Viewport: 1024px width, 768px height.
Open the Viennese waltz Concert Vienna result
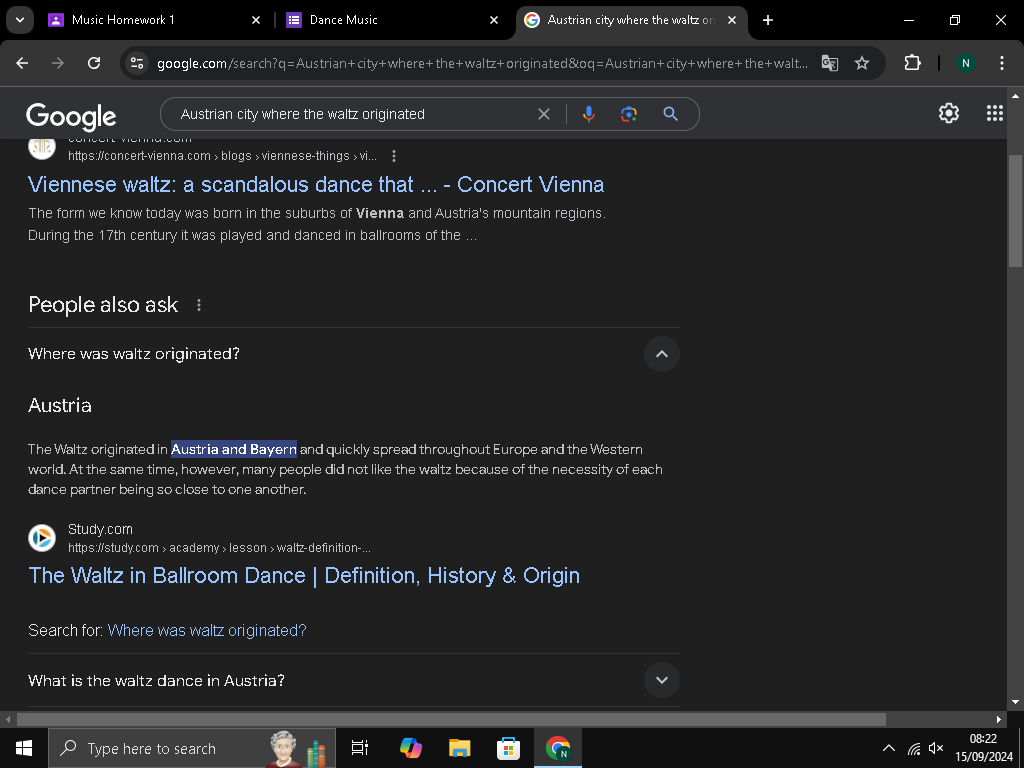click(x=316, y=184)
